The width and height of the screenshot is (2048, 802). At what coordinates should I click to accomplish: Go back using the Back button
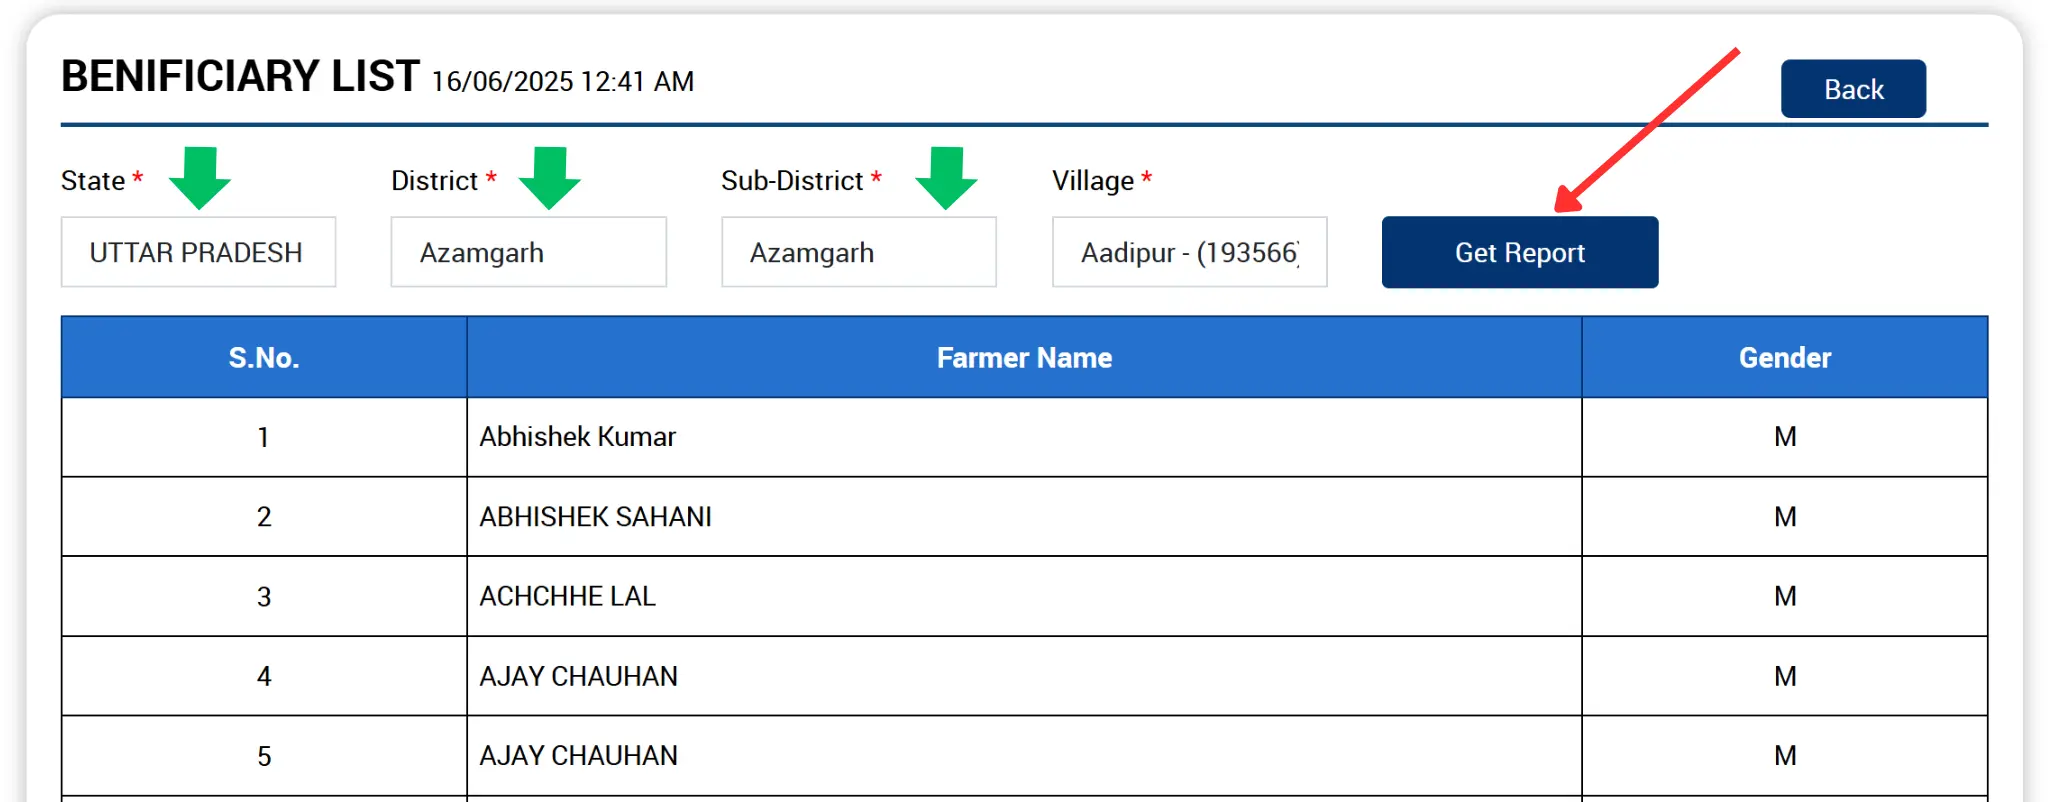[1853, 89]
